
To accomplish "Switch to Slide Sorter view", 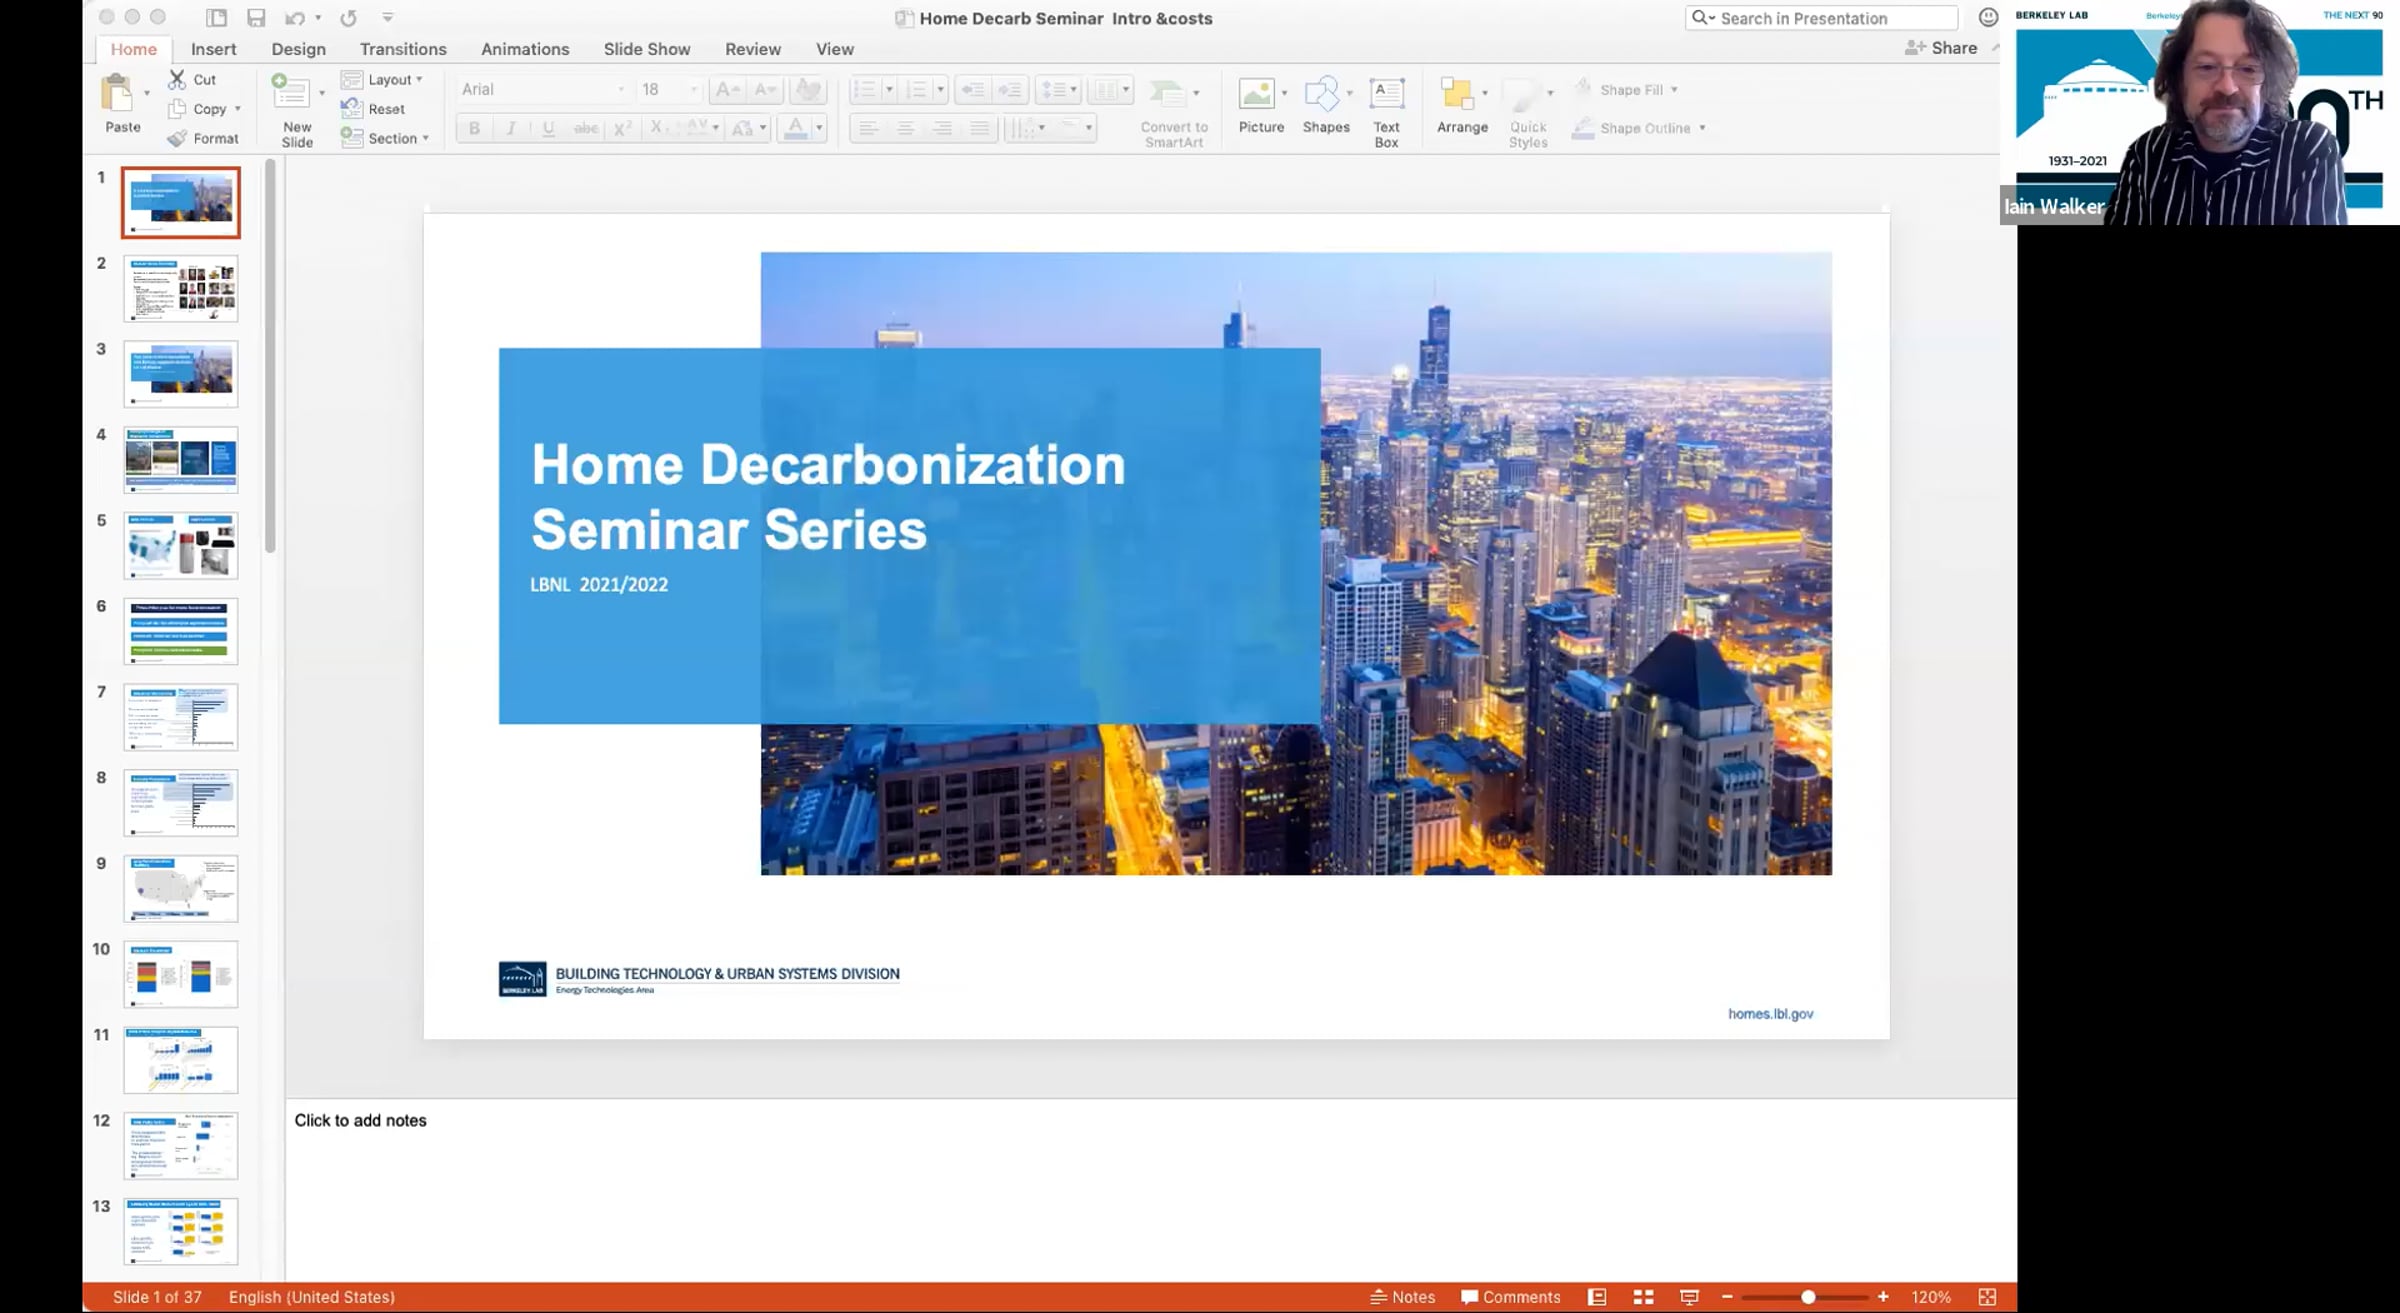I will point(1643,1297).
